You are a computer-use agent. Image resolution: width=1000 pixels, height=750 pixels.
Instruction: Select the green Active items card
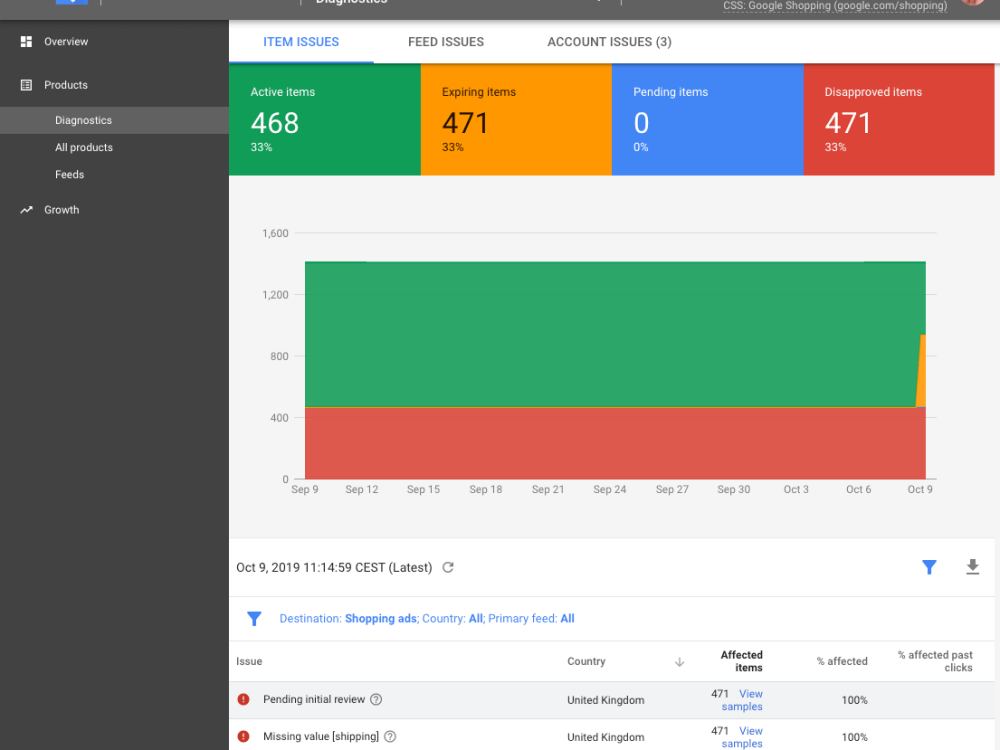(x=325, y=119)
